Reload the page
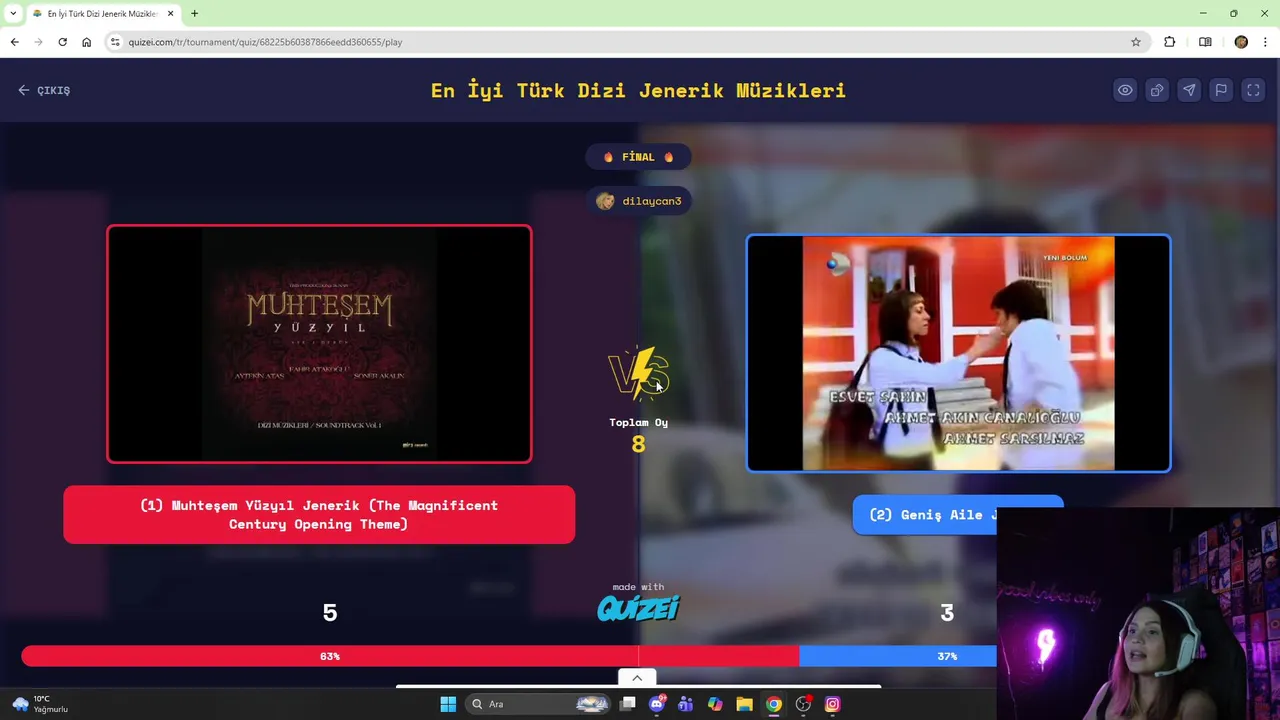The width and height of the screenshot is (1280, 720). pos(62,42)
